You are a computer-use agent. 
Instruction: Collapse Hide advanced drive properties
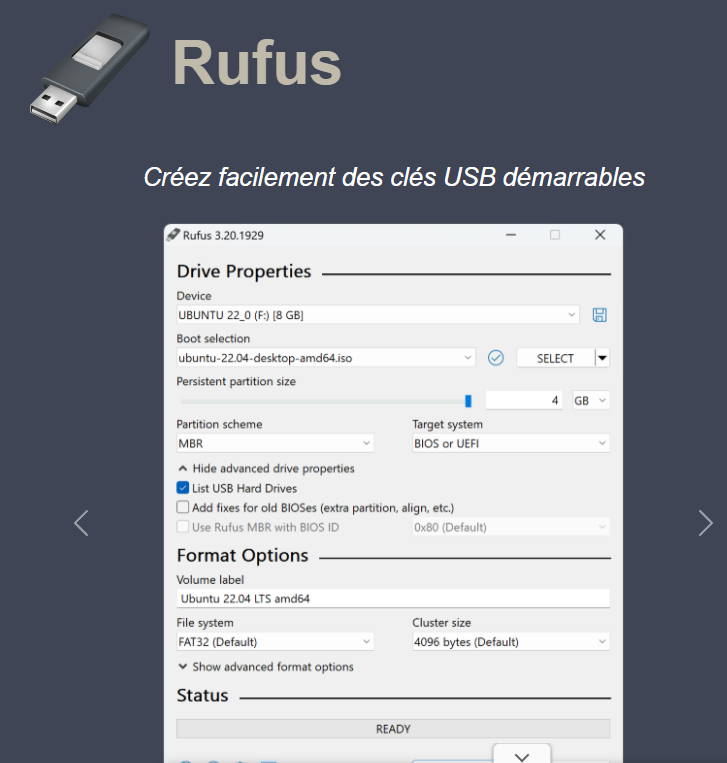pos(266,468)
